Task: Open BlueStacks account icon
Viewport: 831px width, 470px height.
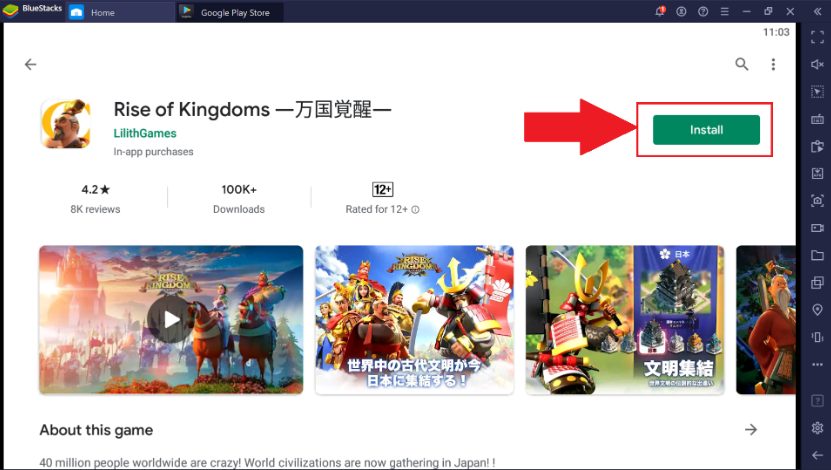Action: (x=682, y=11)
